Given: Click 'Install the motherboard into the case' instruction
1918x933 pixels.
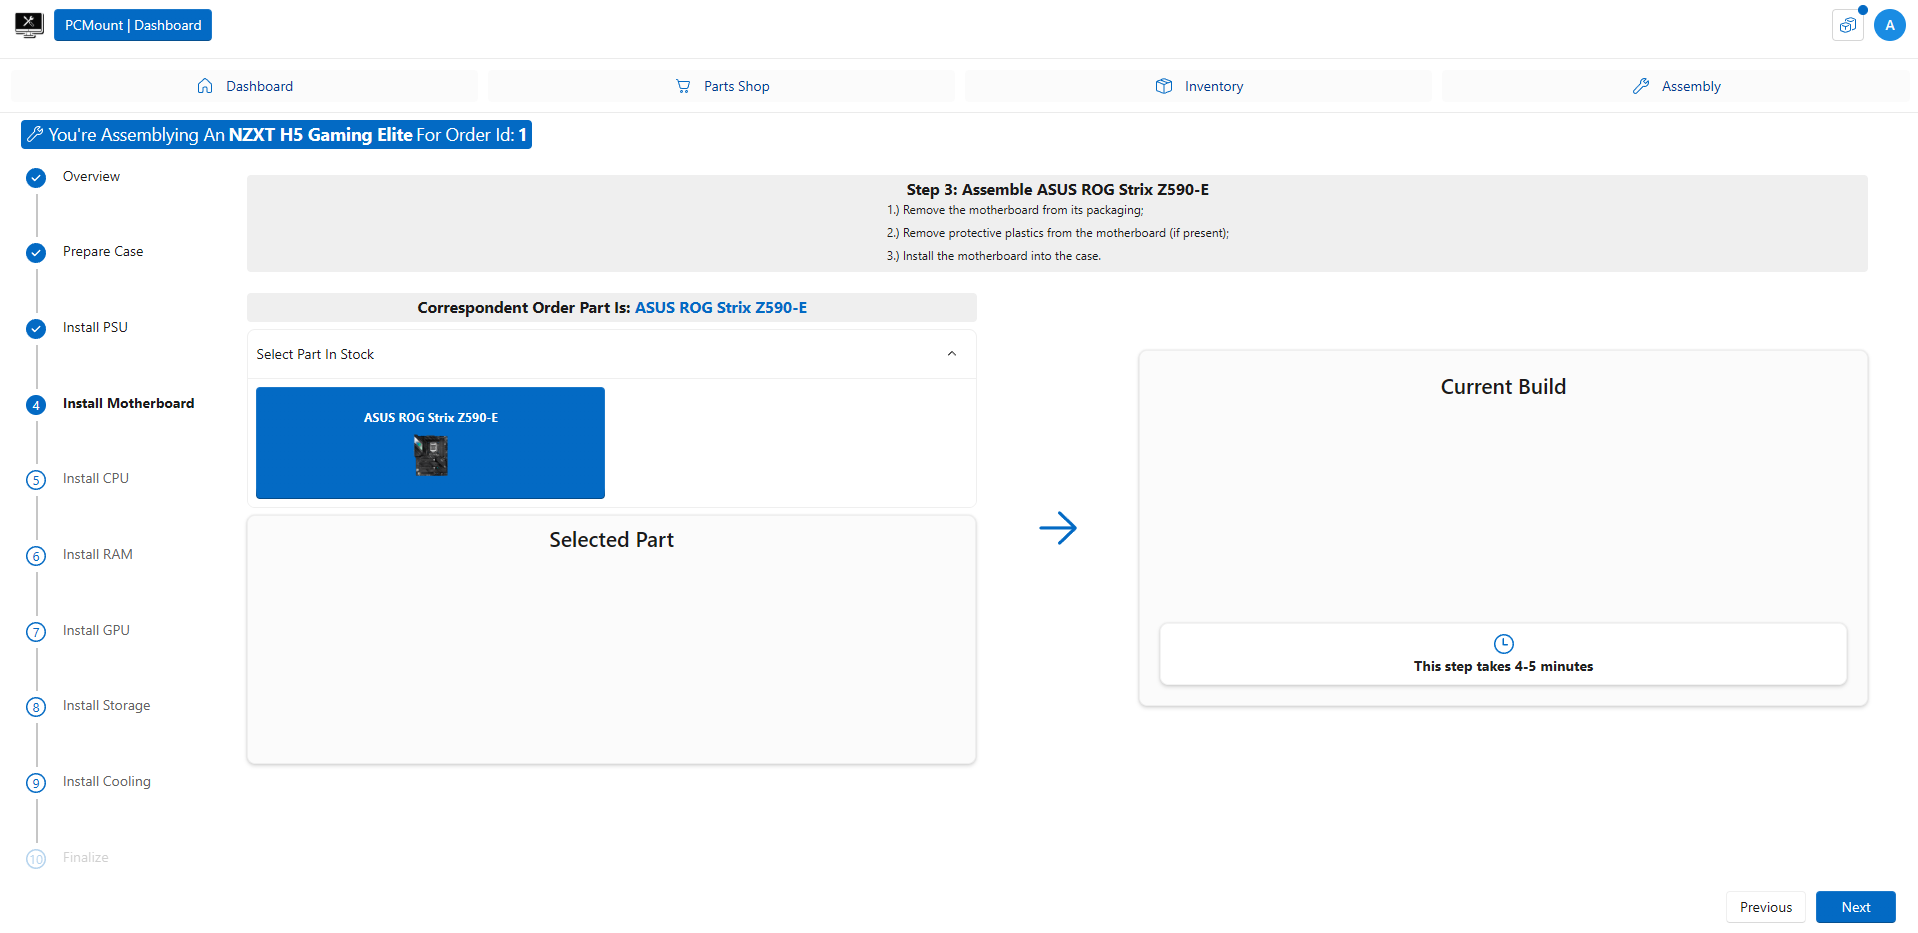Looking at the screenshot, I should pos(994,257).
